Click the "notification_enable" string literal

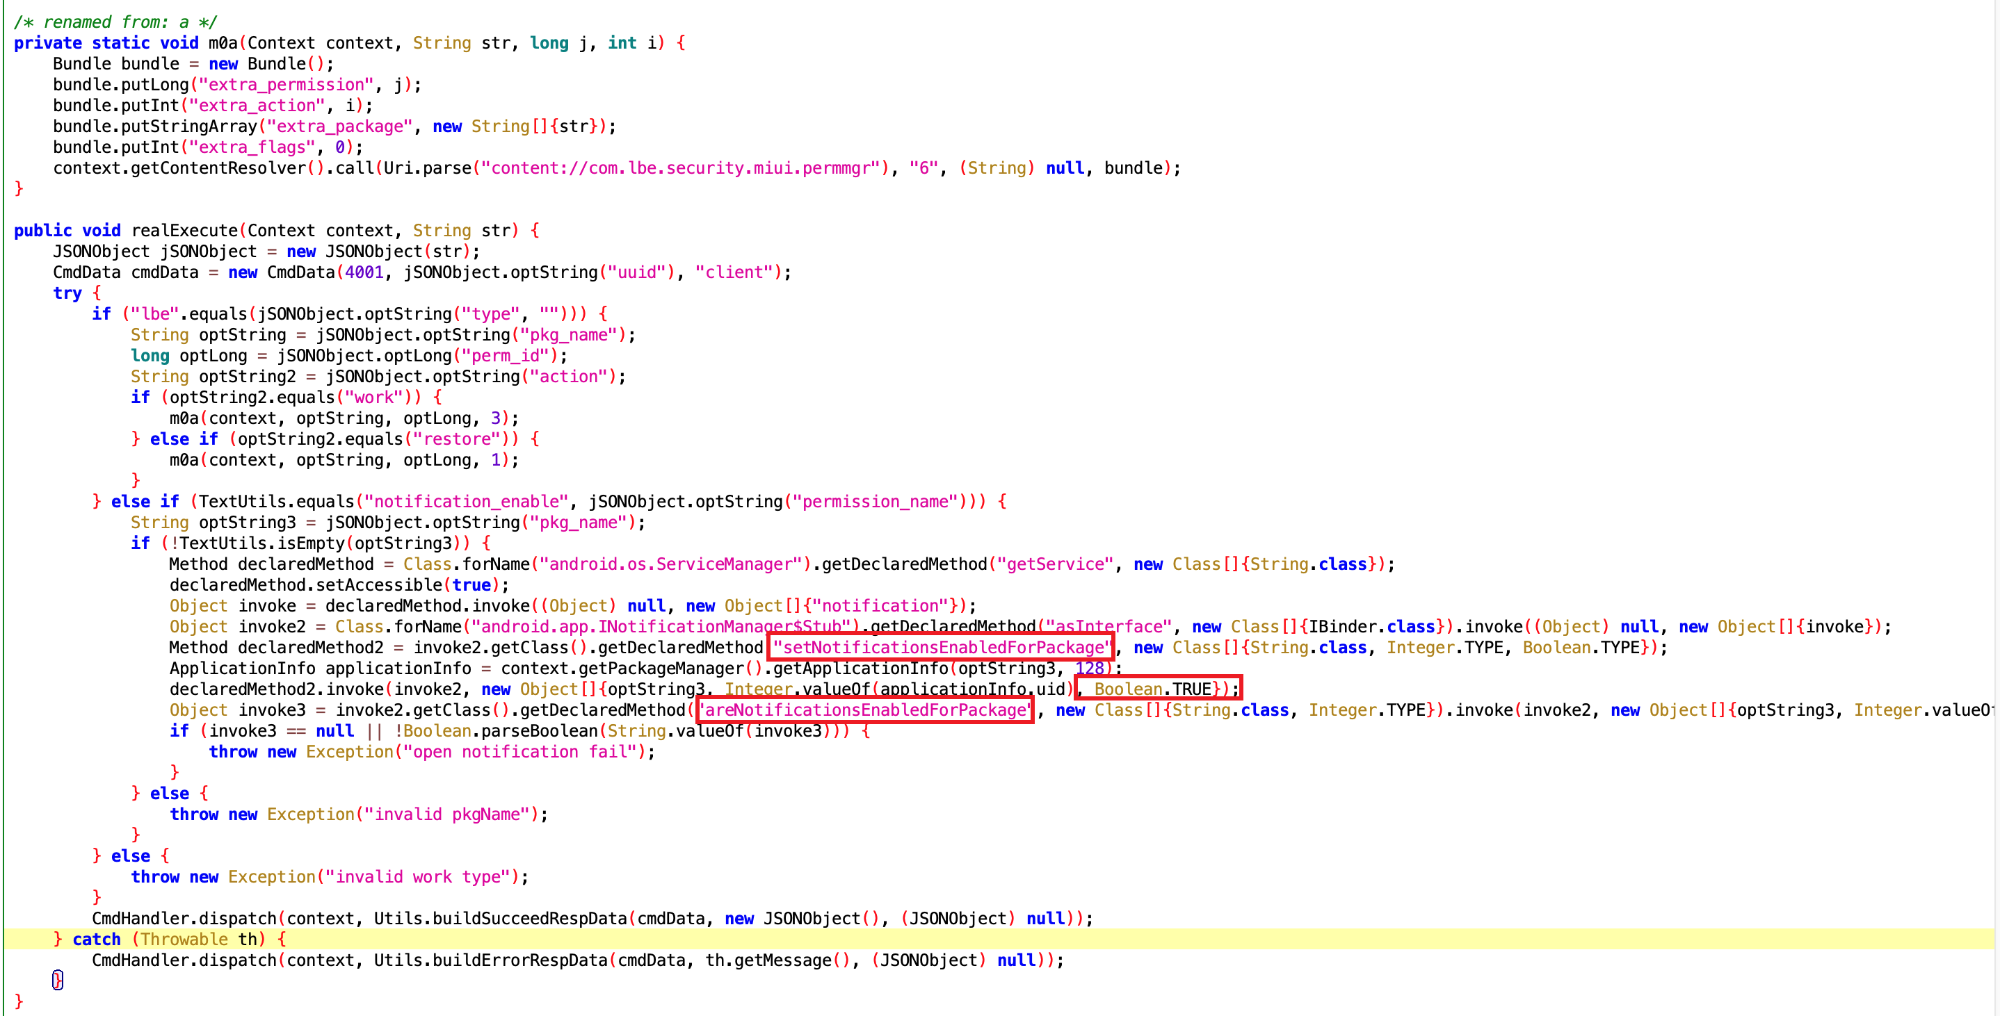[x=467, y=501]
